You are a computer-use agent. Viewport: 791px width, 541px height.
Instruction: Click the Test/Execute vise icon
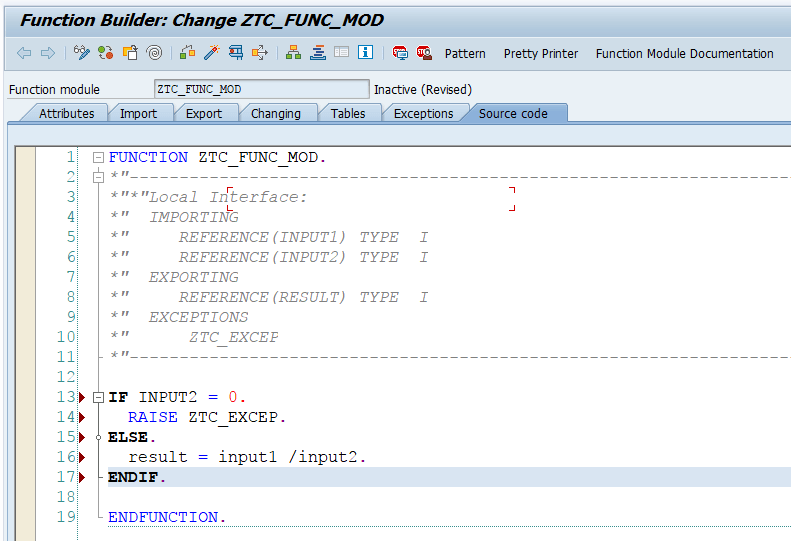click(x=236, y=52)
